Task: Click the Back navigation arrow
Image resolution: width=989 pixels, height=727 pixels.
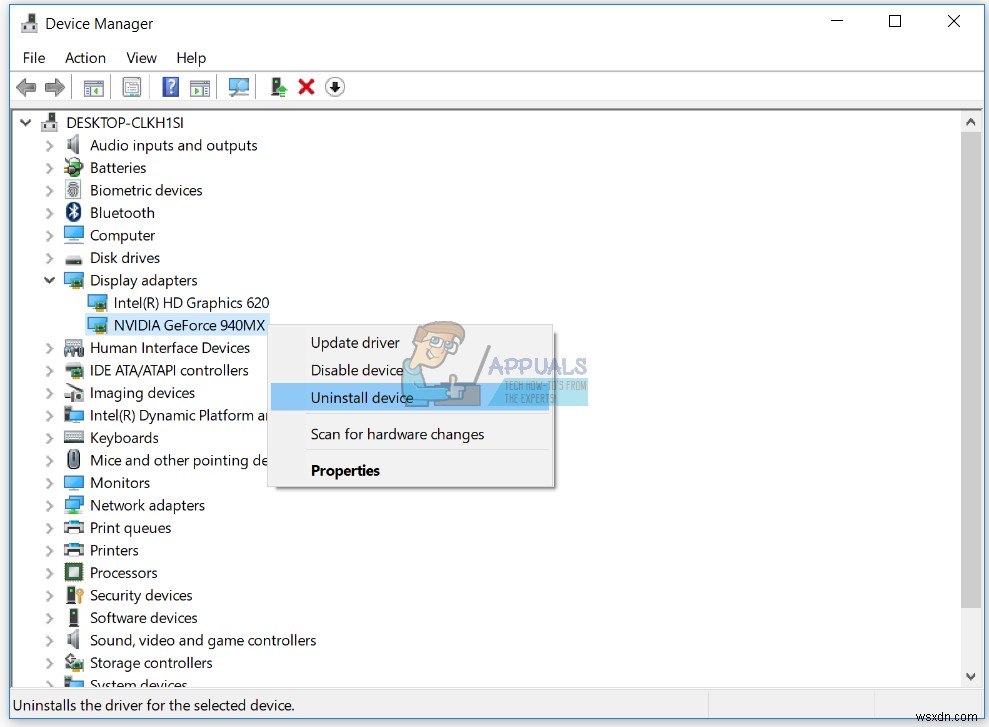Action: click(x=26, y=87)
